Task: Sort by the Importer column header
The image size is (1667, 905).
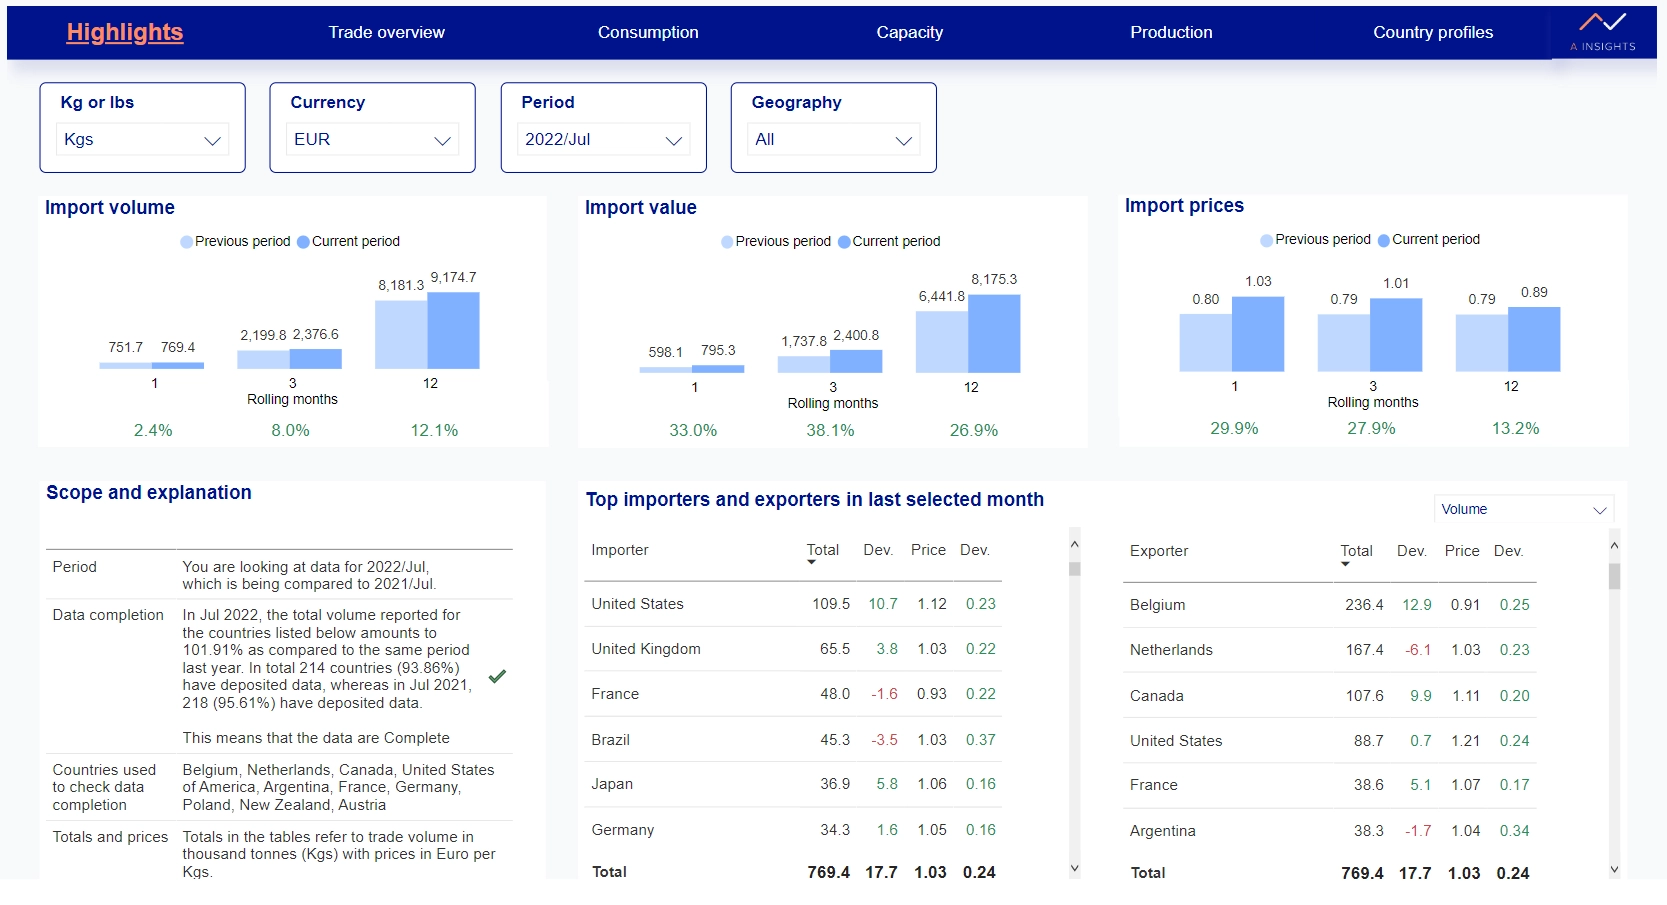Action: tap(620, 550)
